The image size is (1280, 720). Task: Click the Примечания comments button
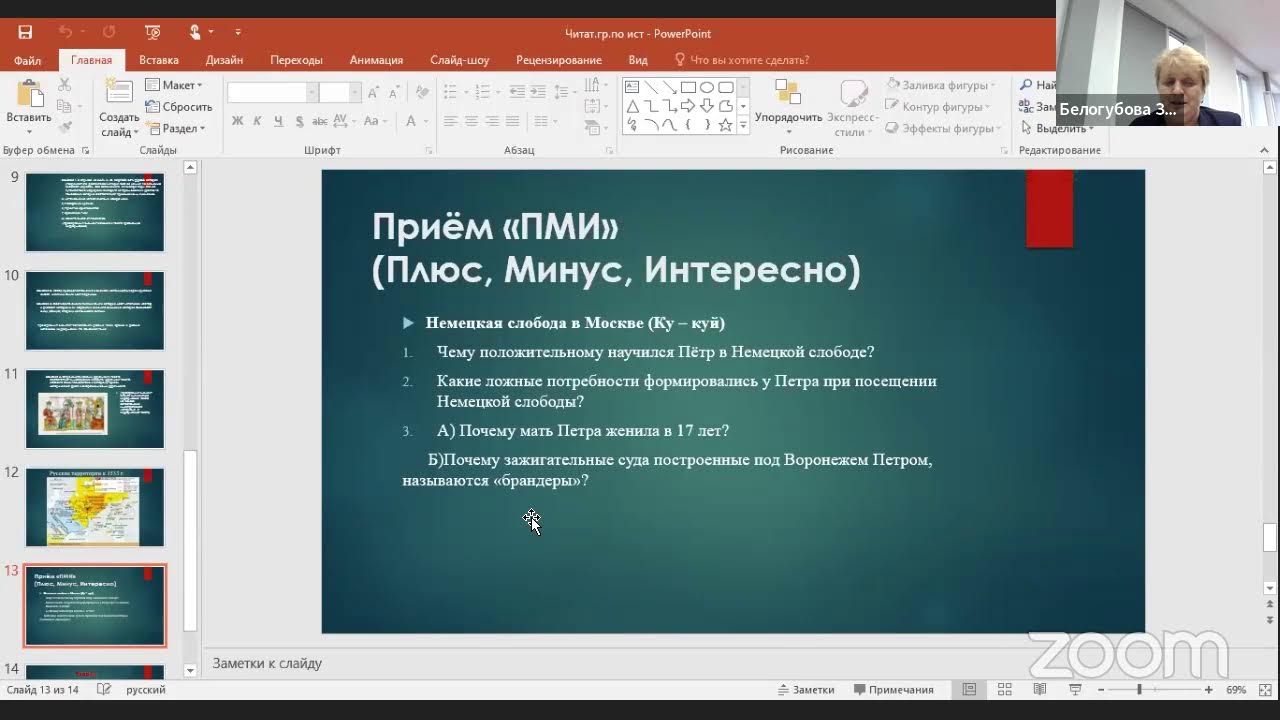click(x=893, y=690)
